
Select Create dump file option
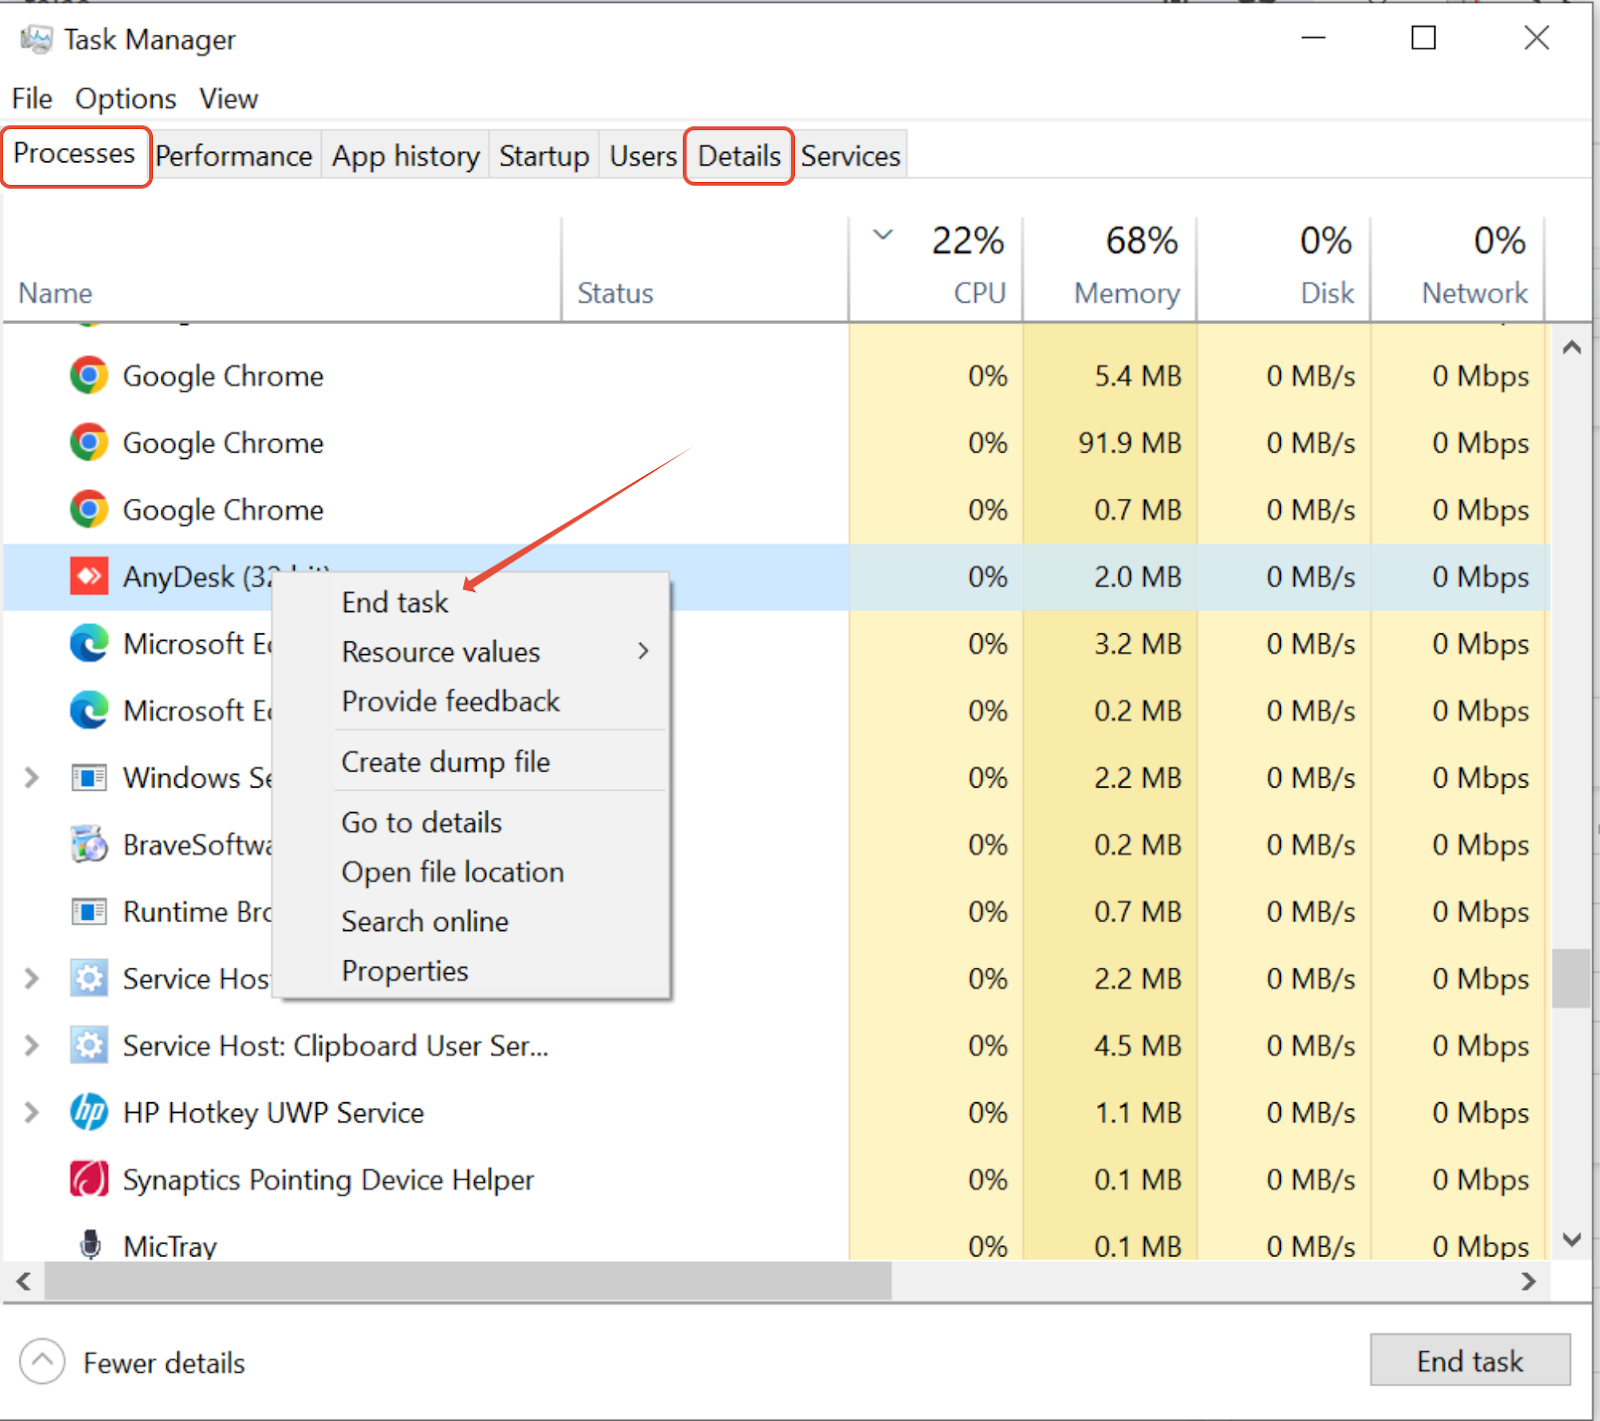tap(446, 762)
